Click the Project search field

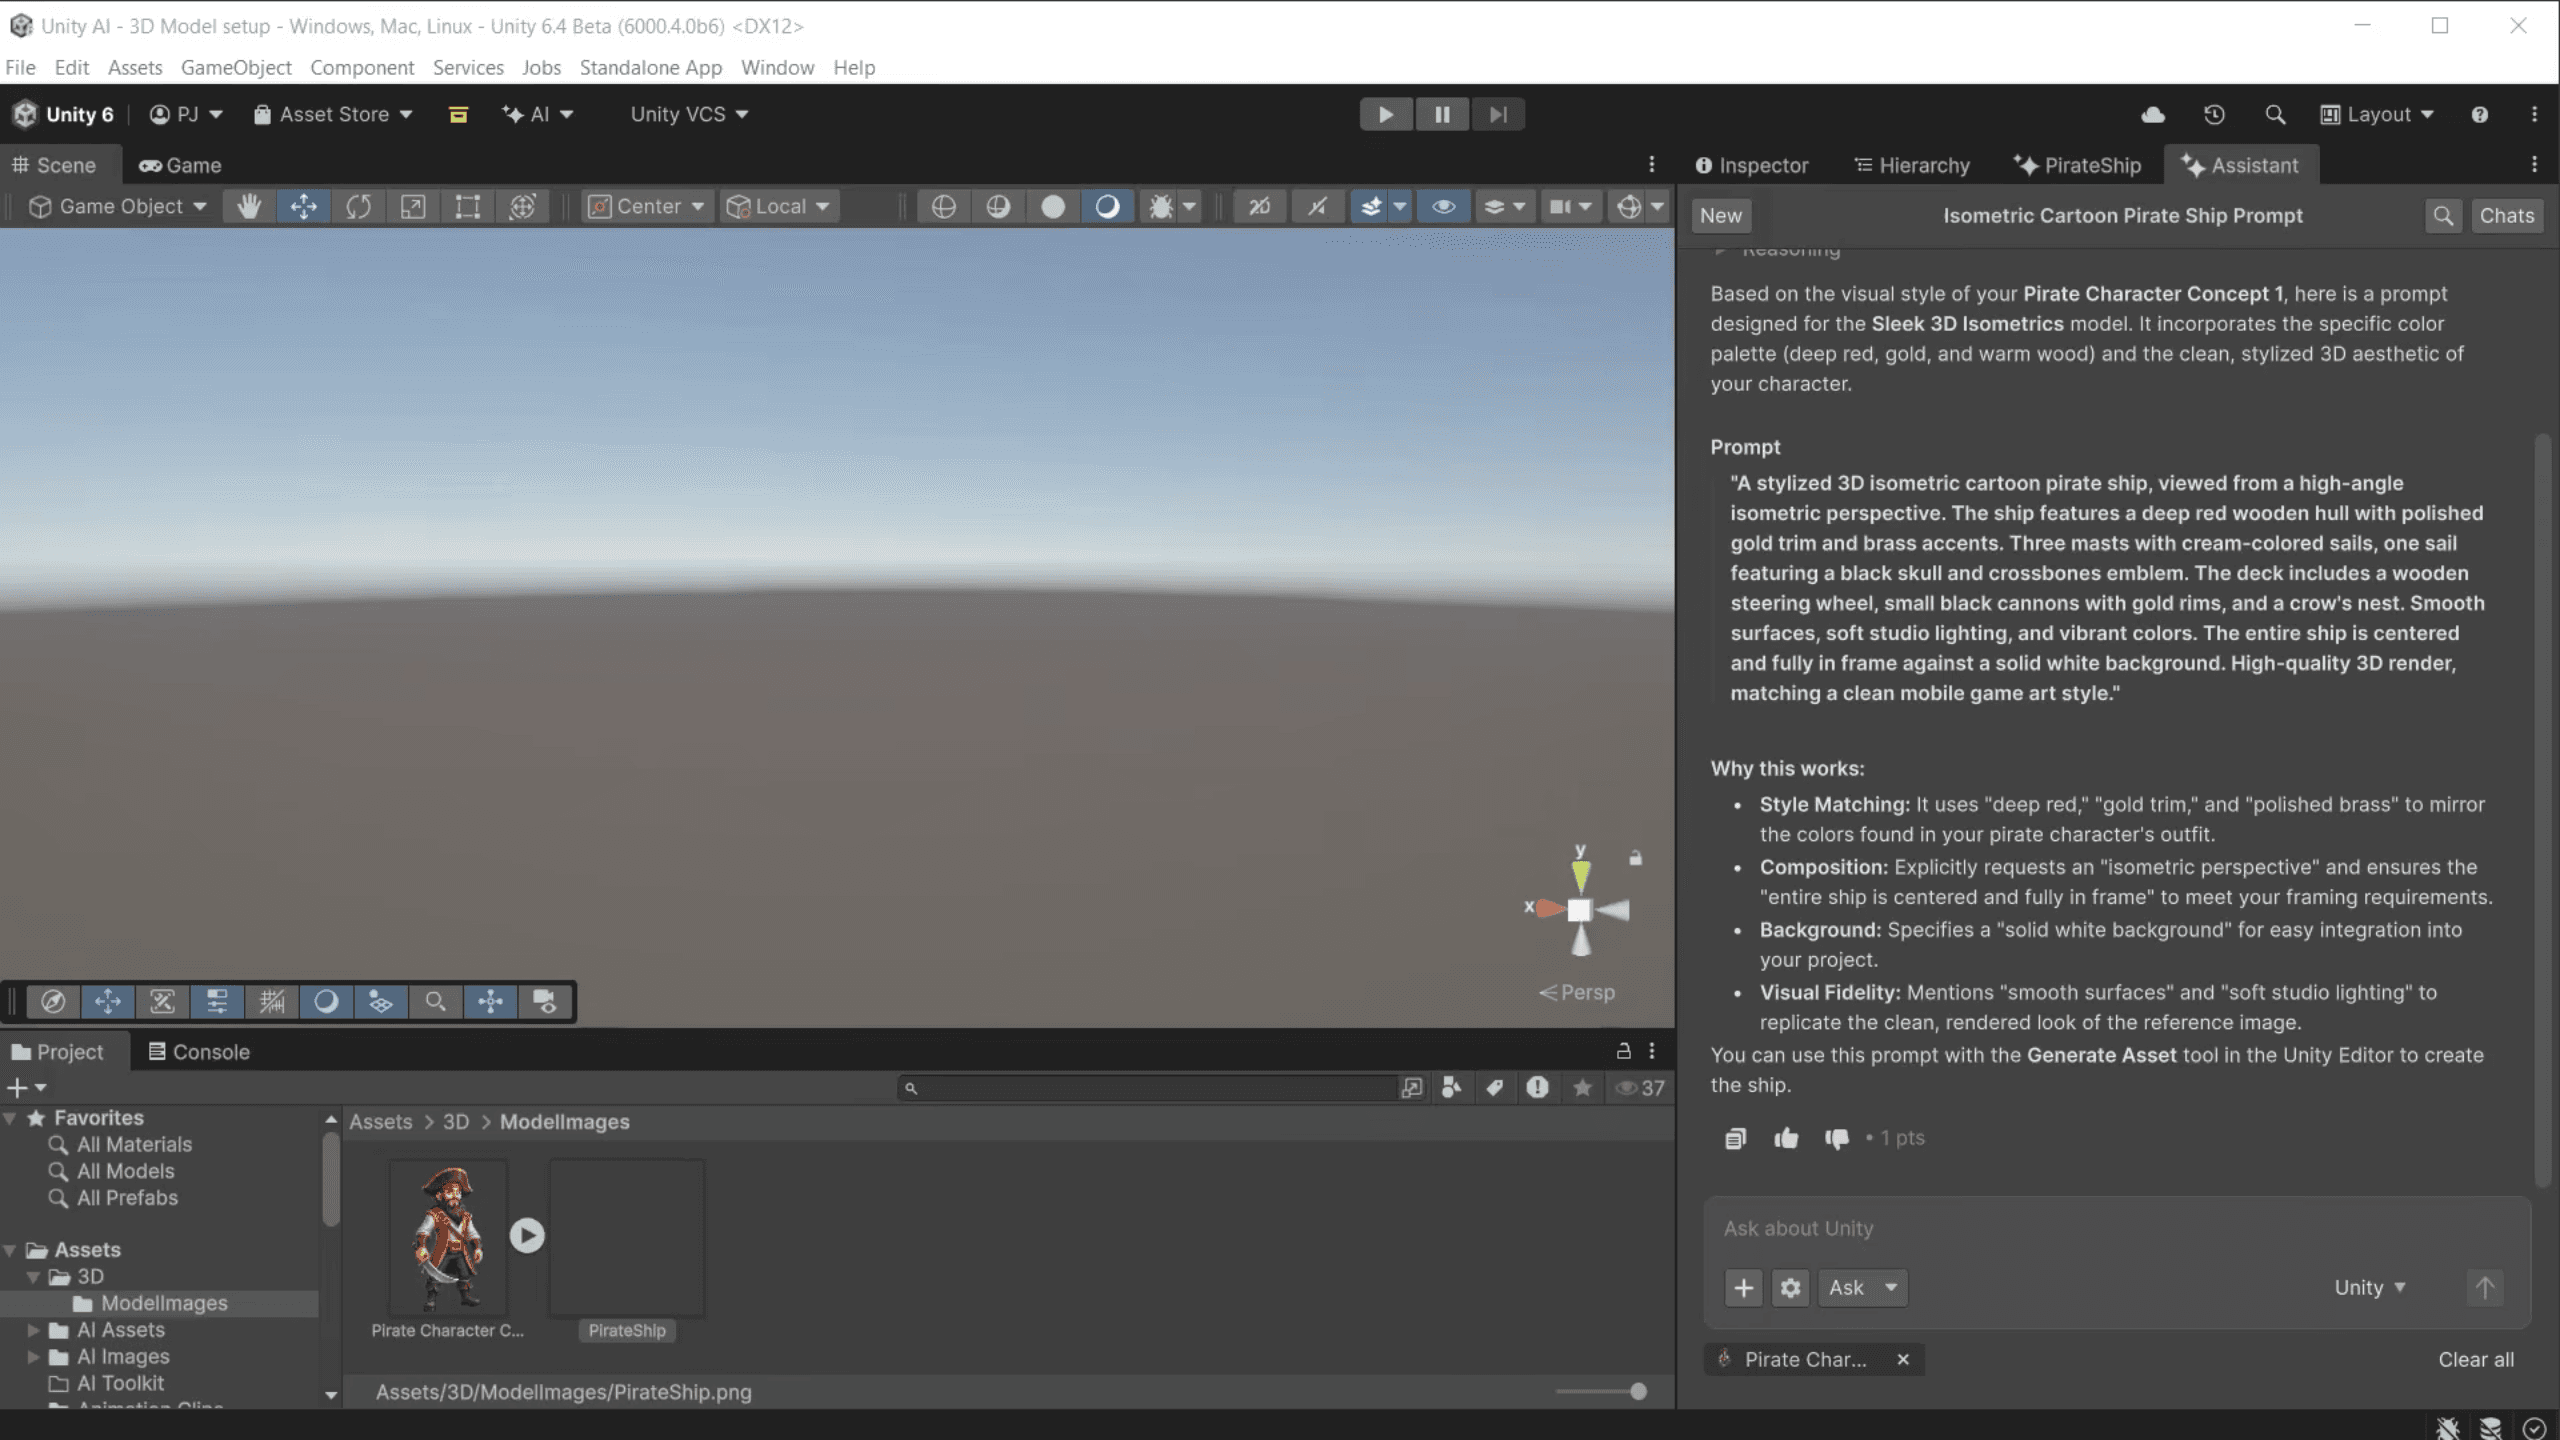[x=1148, y=1088]
